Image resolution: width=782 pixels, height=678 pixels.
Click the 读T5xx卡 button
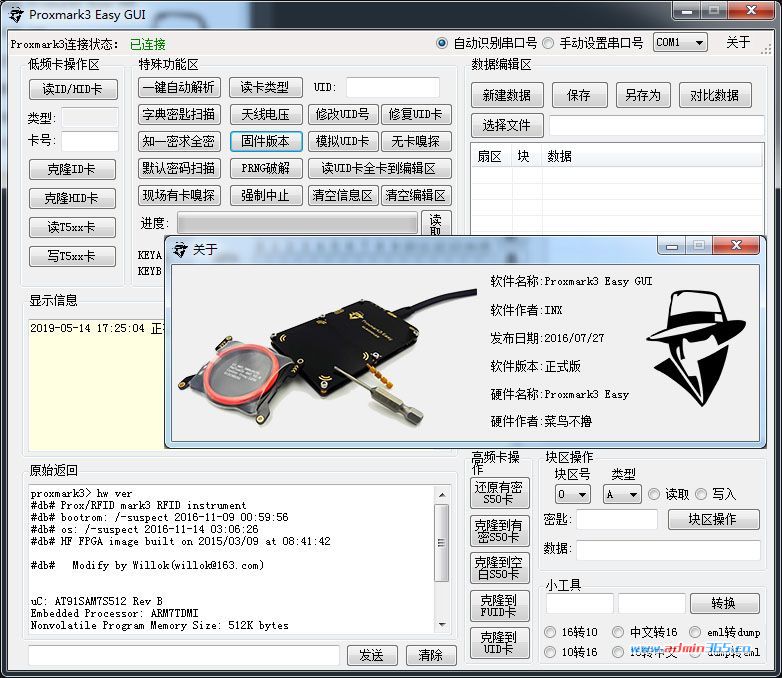coord(72,227)
